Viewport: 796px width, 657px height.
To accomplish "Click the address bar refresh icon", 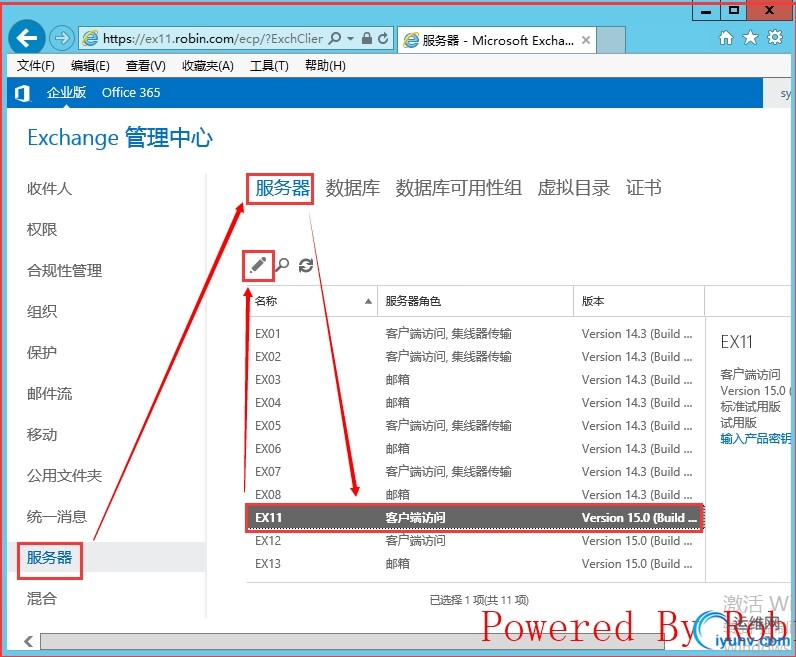I will tap(383, 38).
